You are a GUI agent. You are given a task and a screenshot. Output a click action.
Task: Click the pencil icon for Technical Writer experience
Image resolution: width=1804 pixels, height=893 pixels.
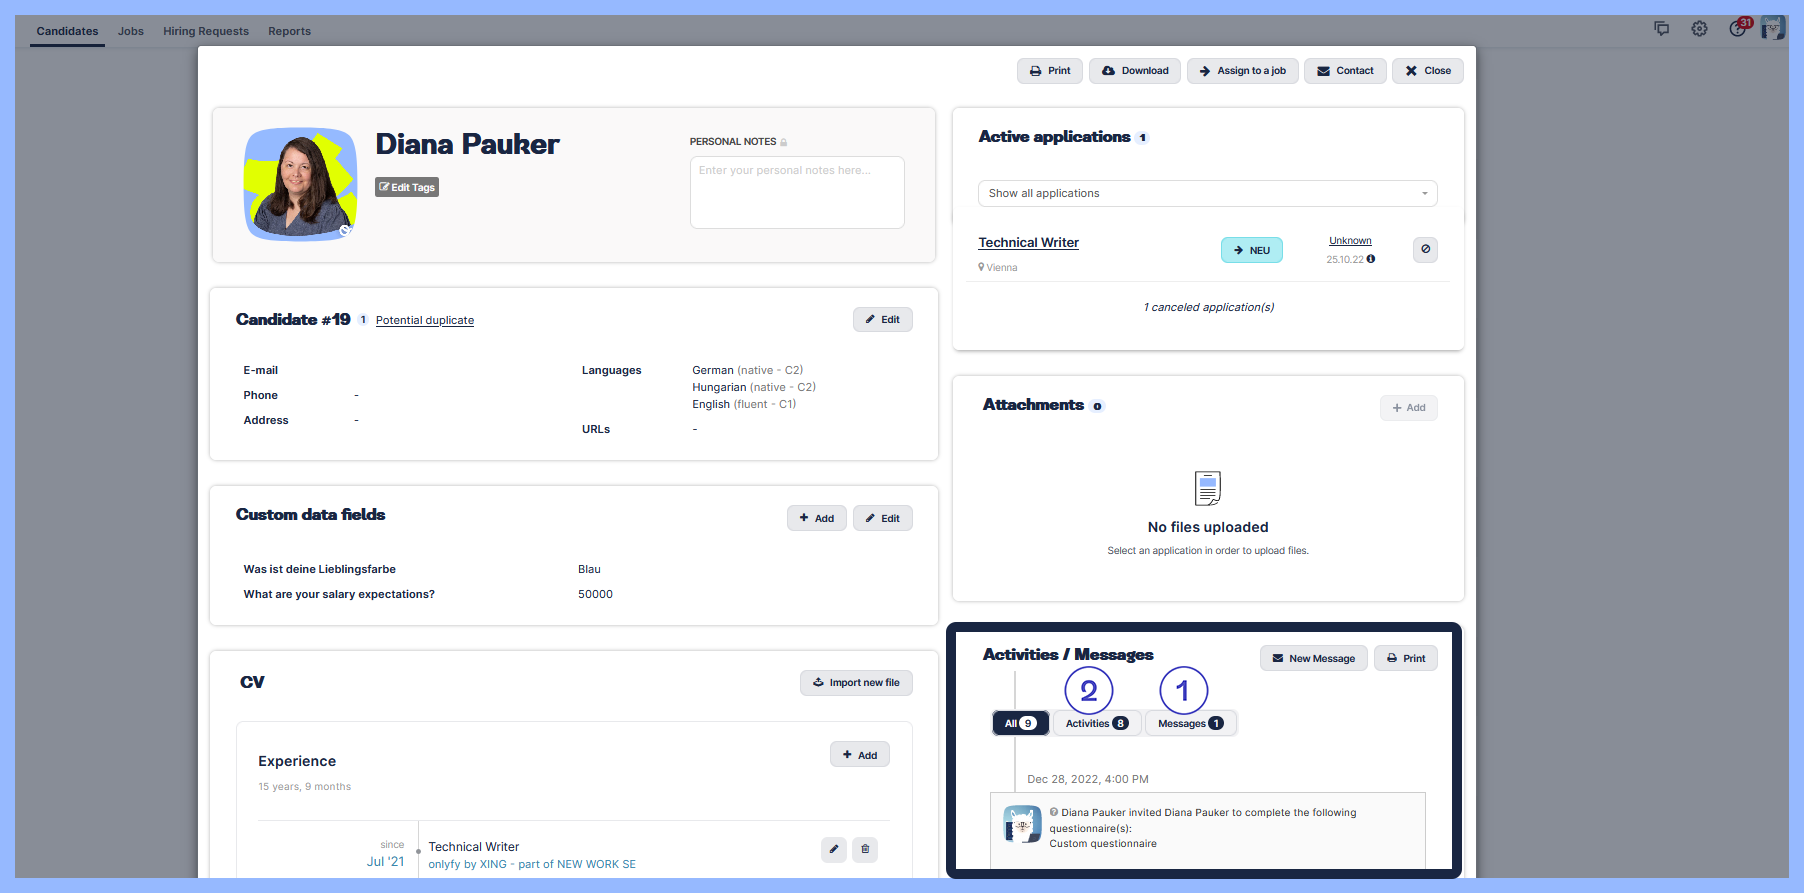[x=833, y=849]
